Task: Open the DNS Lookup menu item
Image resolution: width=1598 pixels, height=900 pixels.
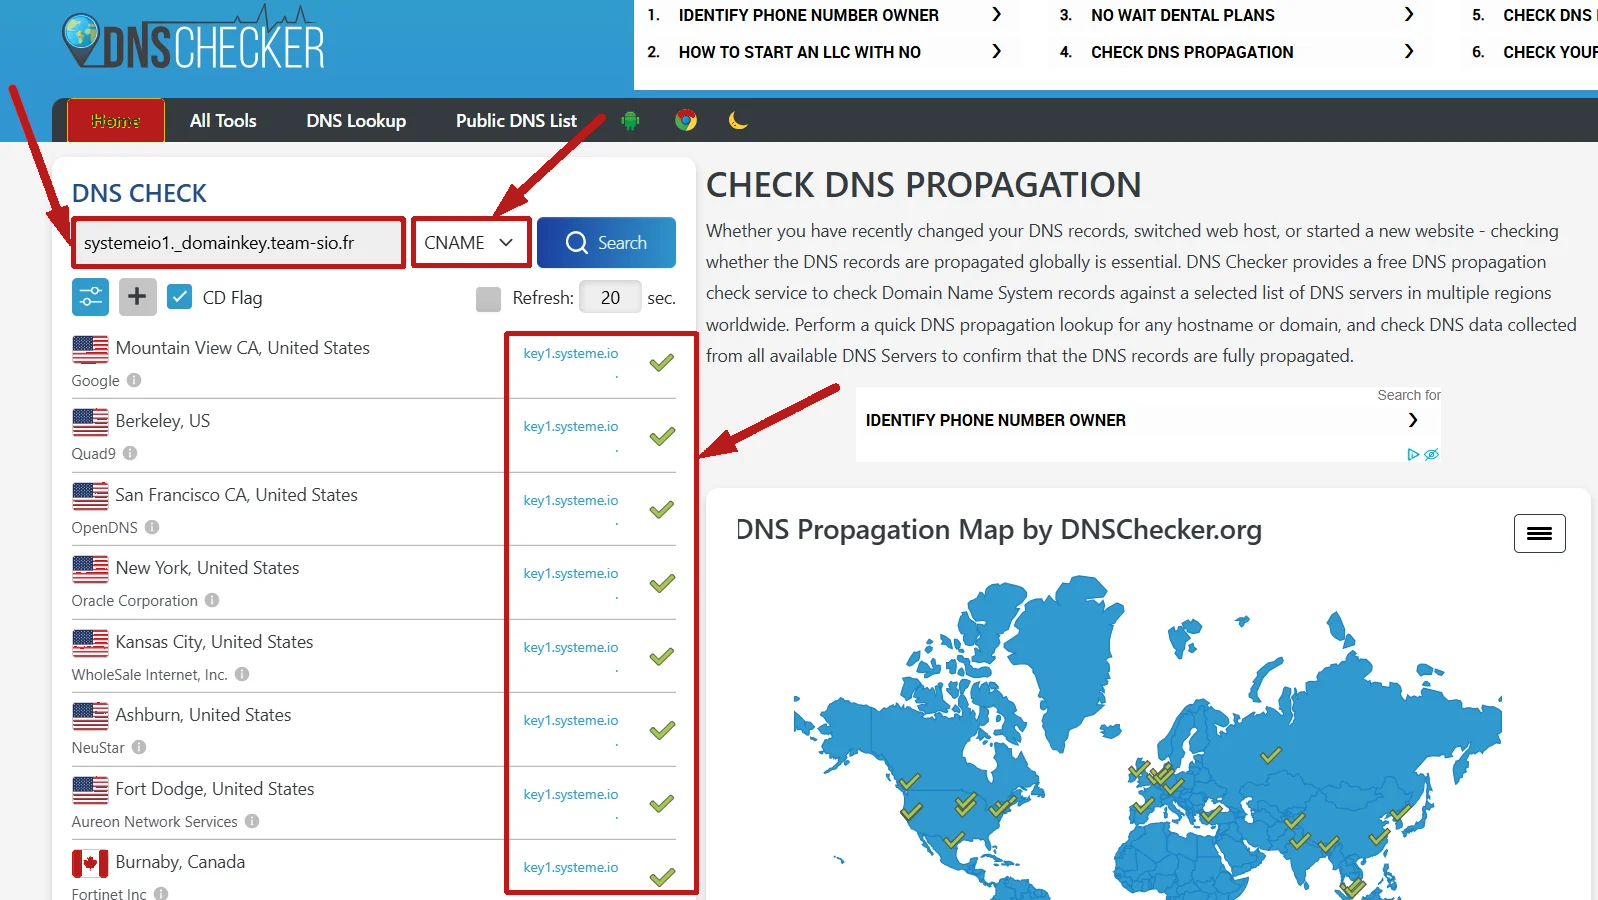Action: pyautogui.click(x=356, y=121)
